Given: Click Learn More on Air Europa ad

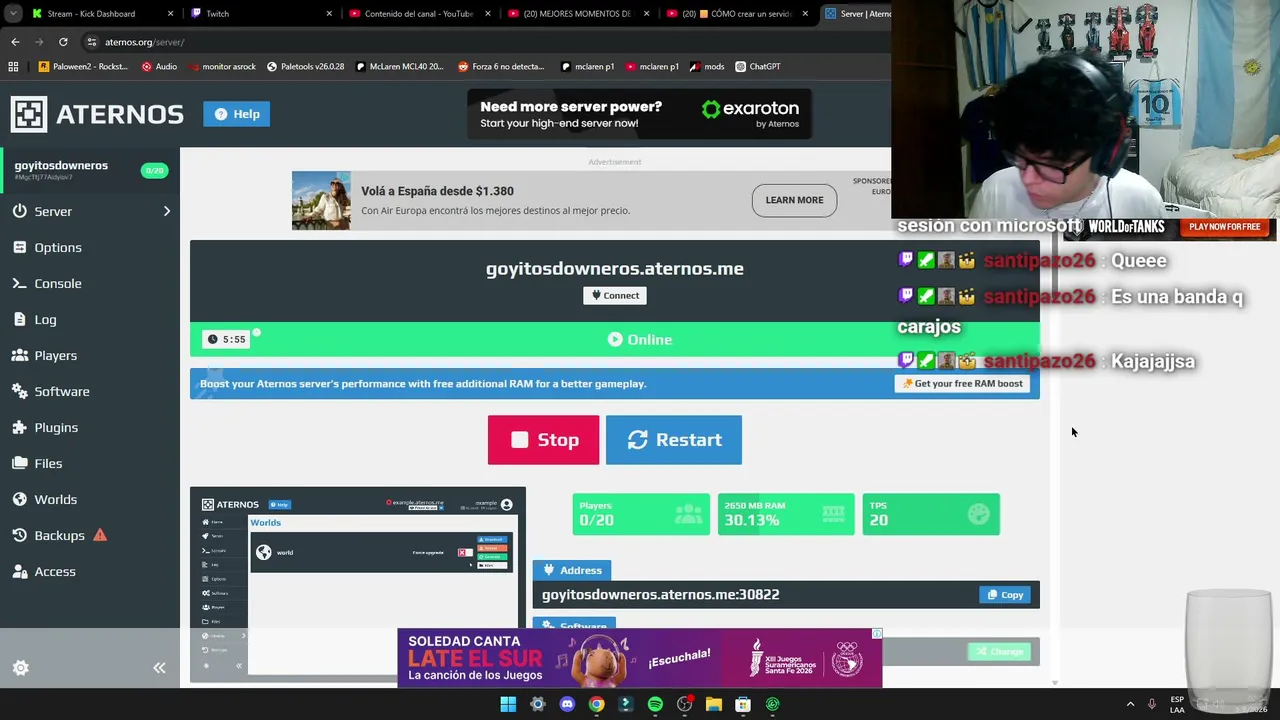Looking at the screenshot, I should 794,200.
